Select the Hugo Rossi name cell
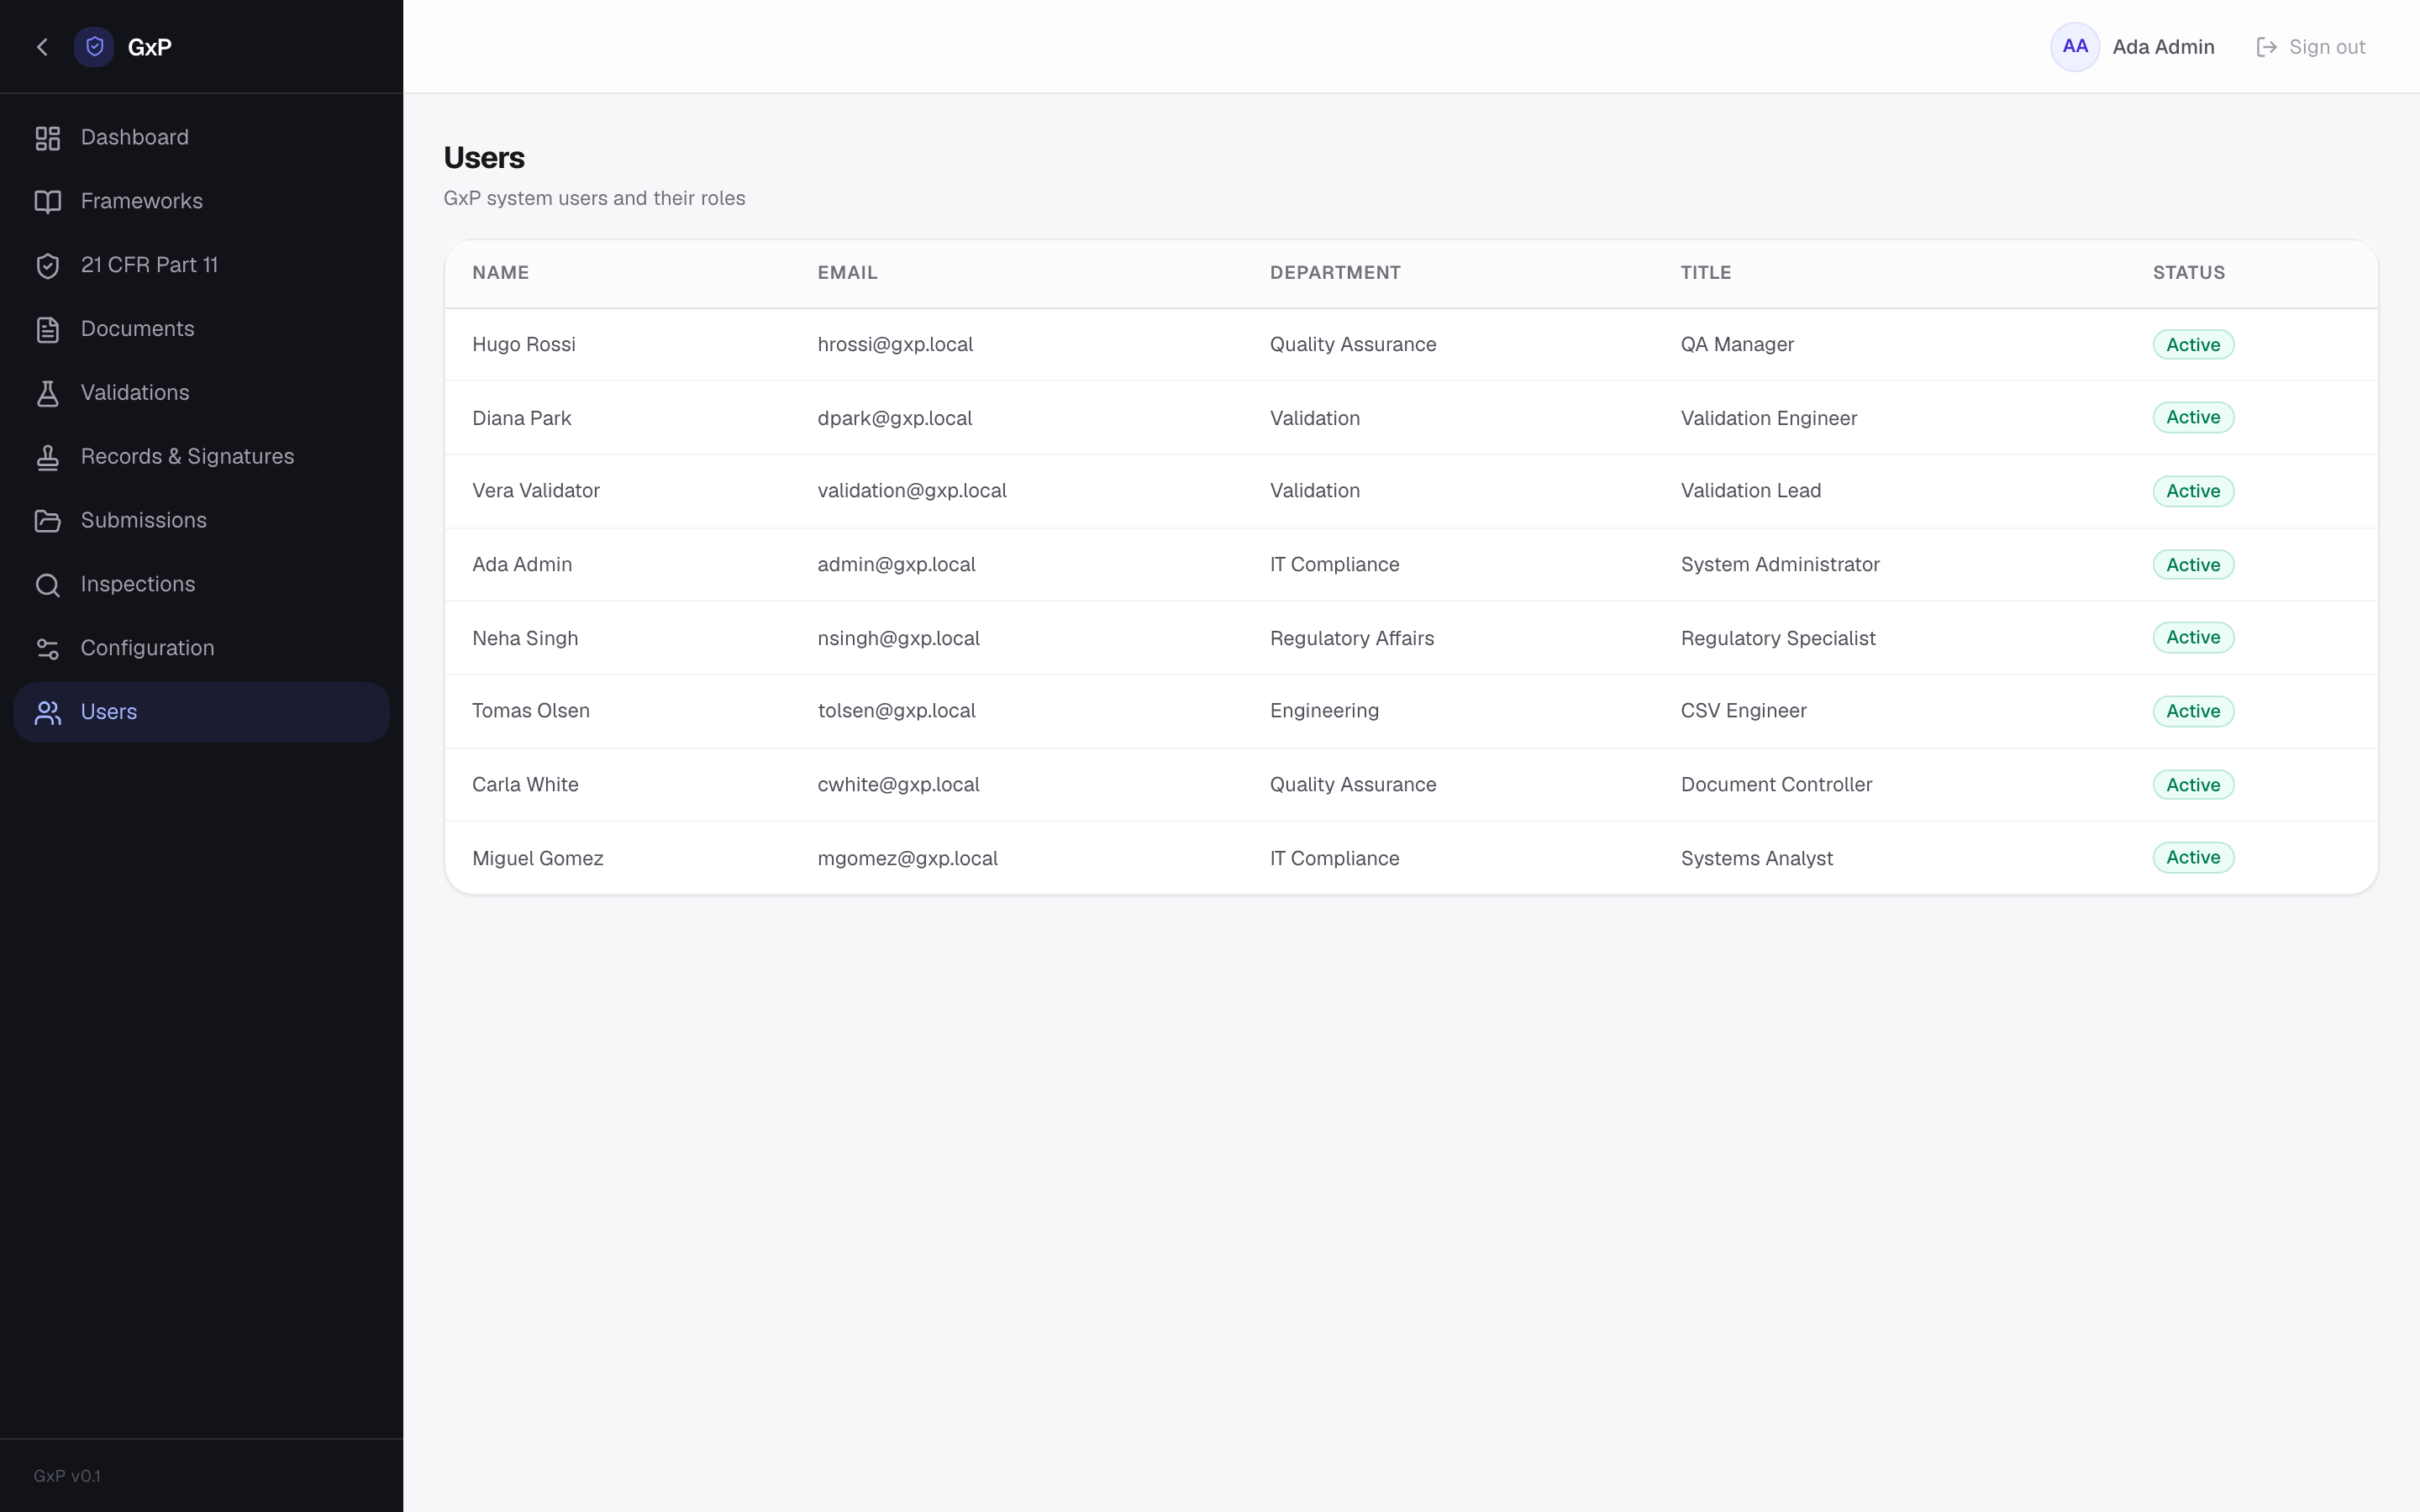The height and width of the screenshot is (1512, 2420). click(524, 345)
